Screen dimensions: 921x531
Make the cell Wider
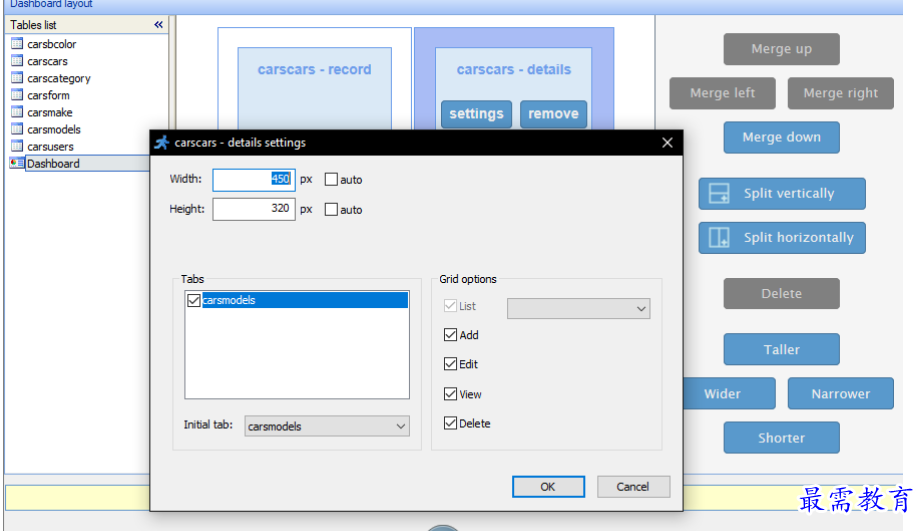tap(729, 394)
